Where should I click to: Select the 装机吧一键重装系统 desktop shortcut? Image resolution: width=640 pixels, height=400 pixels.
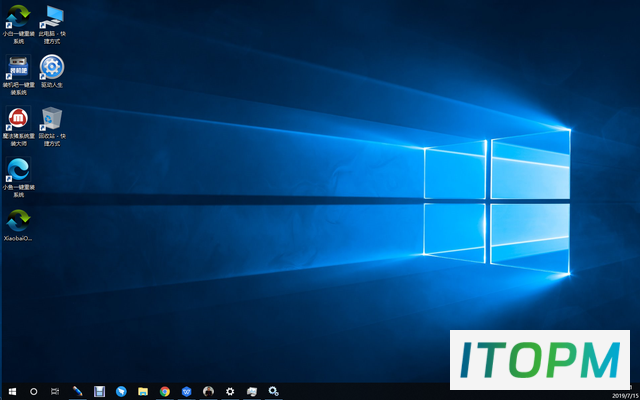coord(18,75)
